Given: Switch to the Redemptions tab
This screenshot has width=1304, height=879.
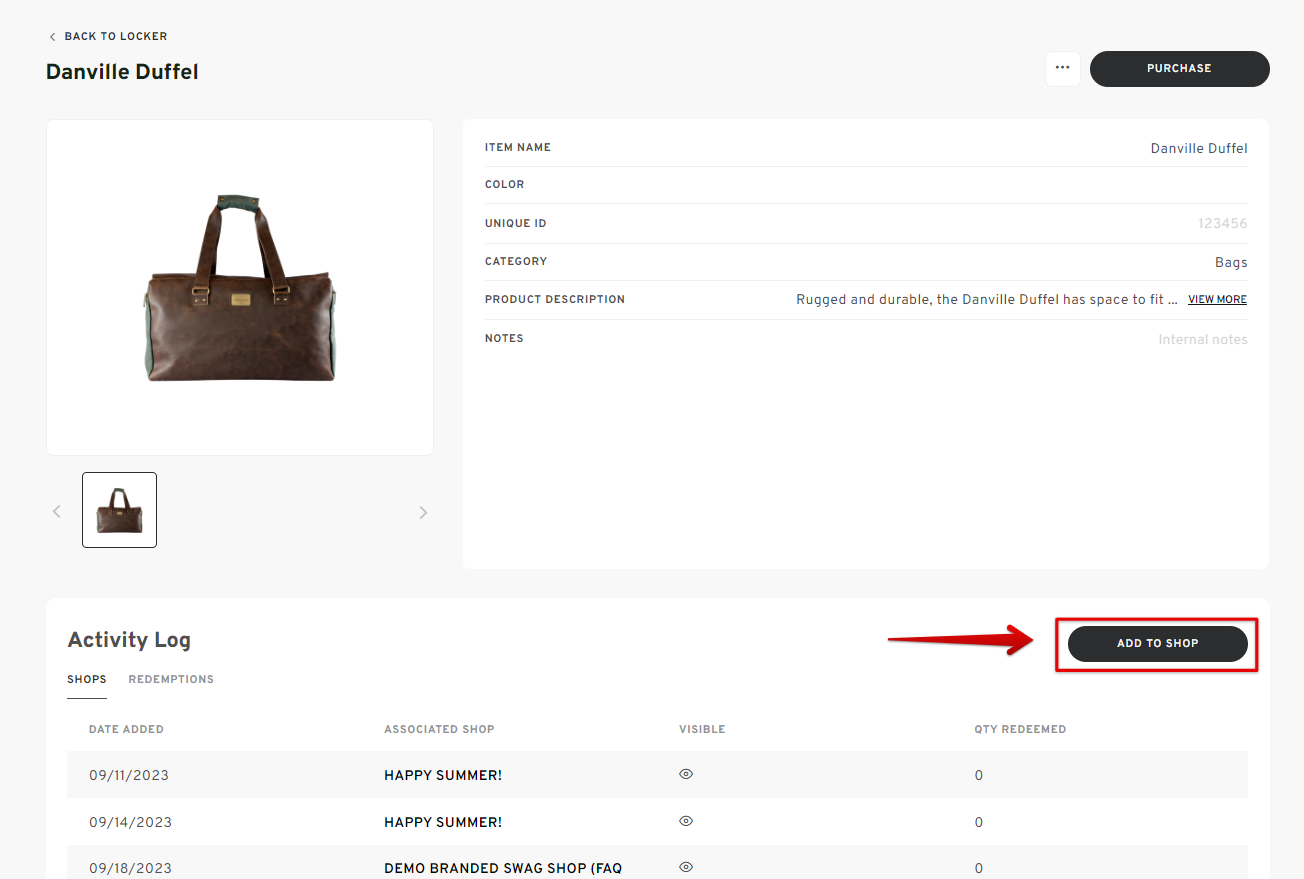Looking at the screenshot, I should pyautogui.click(x=171, y=679).
